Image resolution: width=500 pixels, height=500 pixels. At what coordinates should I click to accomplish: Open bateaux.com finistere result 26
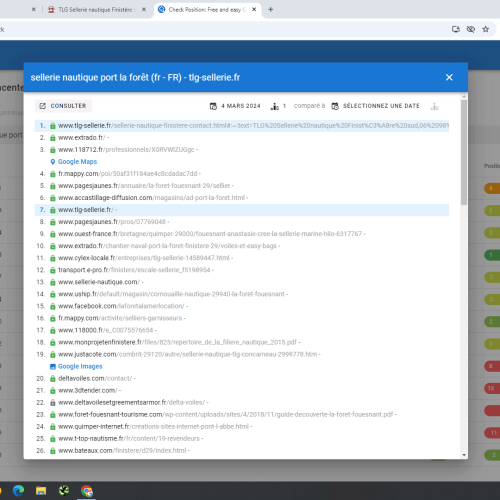[122, 450]
